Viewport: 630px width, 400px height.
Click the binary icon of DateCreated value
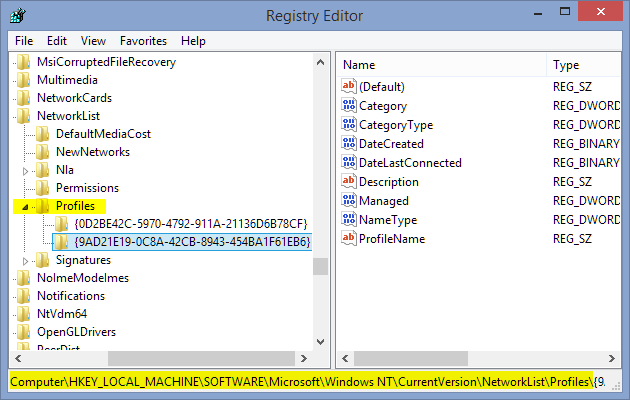349,143
